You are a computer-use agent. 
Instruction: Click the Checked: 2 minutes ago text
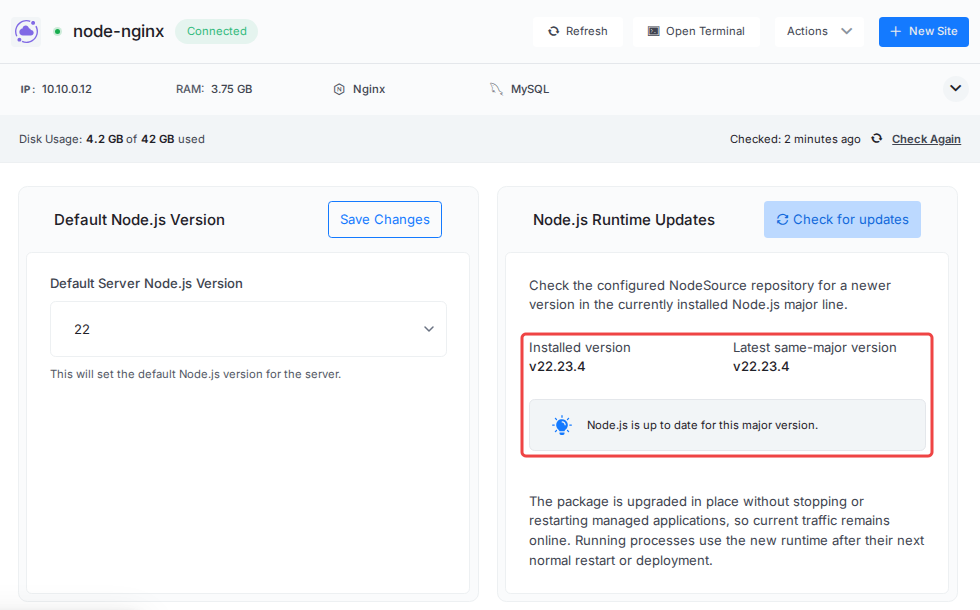click(x=795, y=139)
